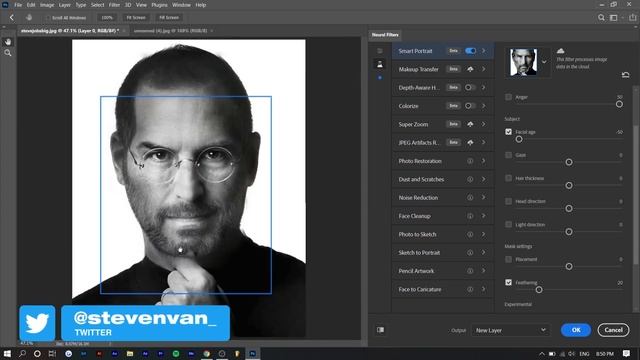
Task: Open the Windows notification center
Action: pyautogui.click(x=627, y=353)
